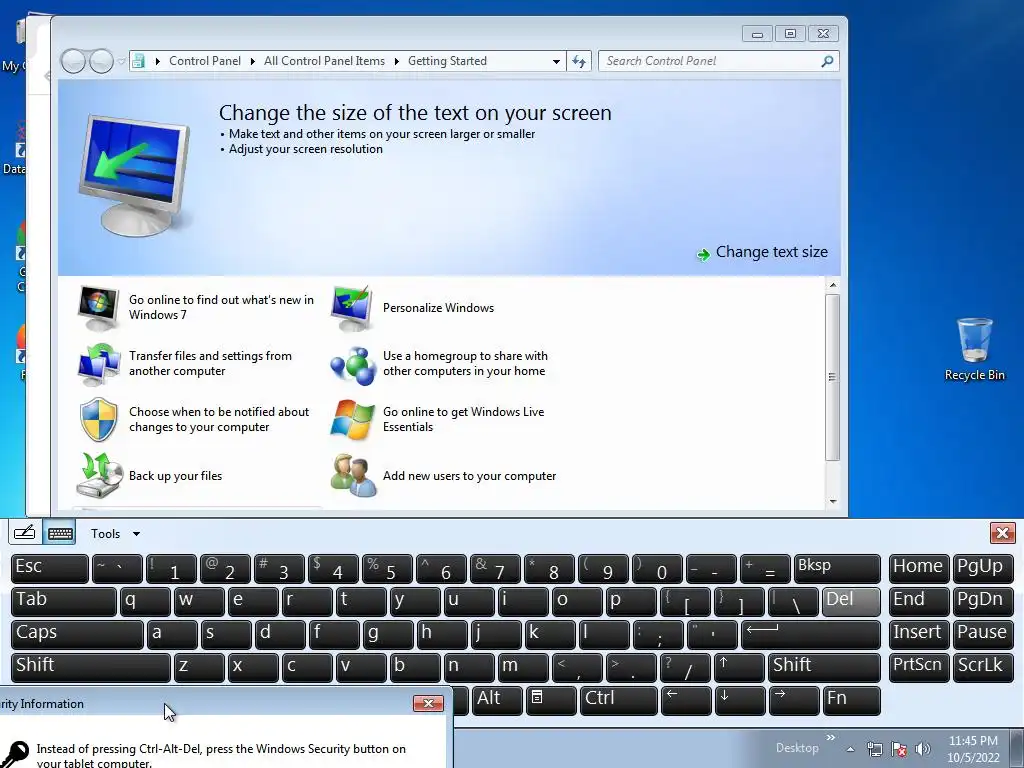1024x768 pixels.
Task: Open 'Personalize Windows' text link
Action: click(x=438, y=308)
